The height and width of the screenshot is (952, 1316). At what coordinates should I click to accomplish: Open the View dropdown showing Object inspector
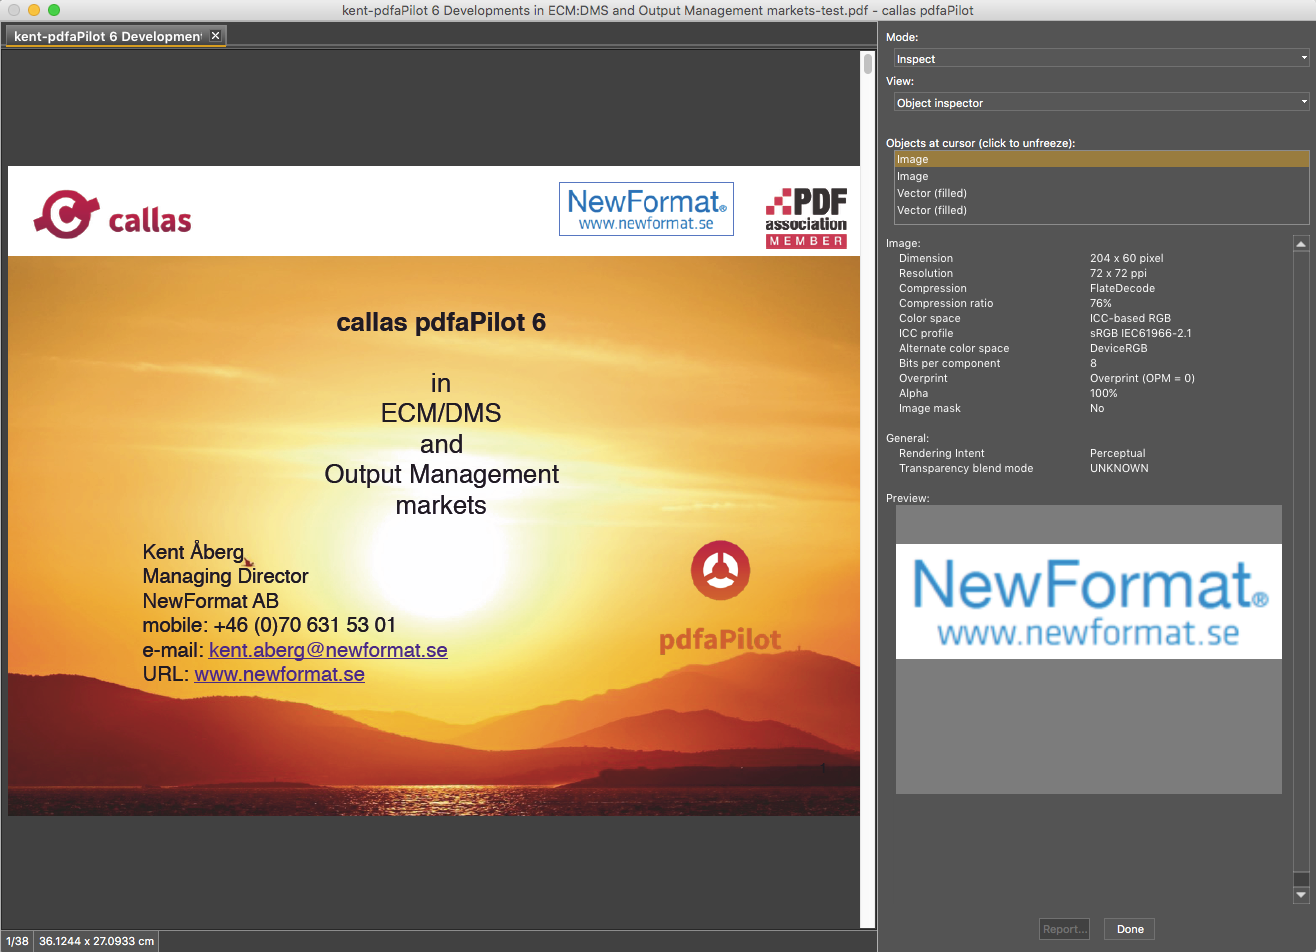(1101, 103)
